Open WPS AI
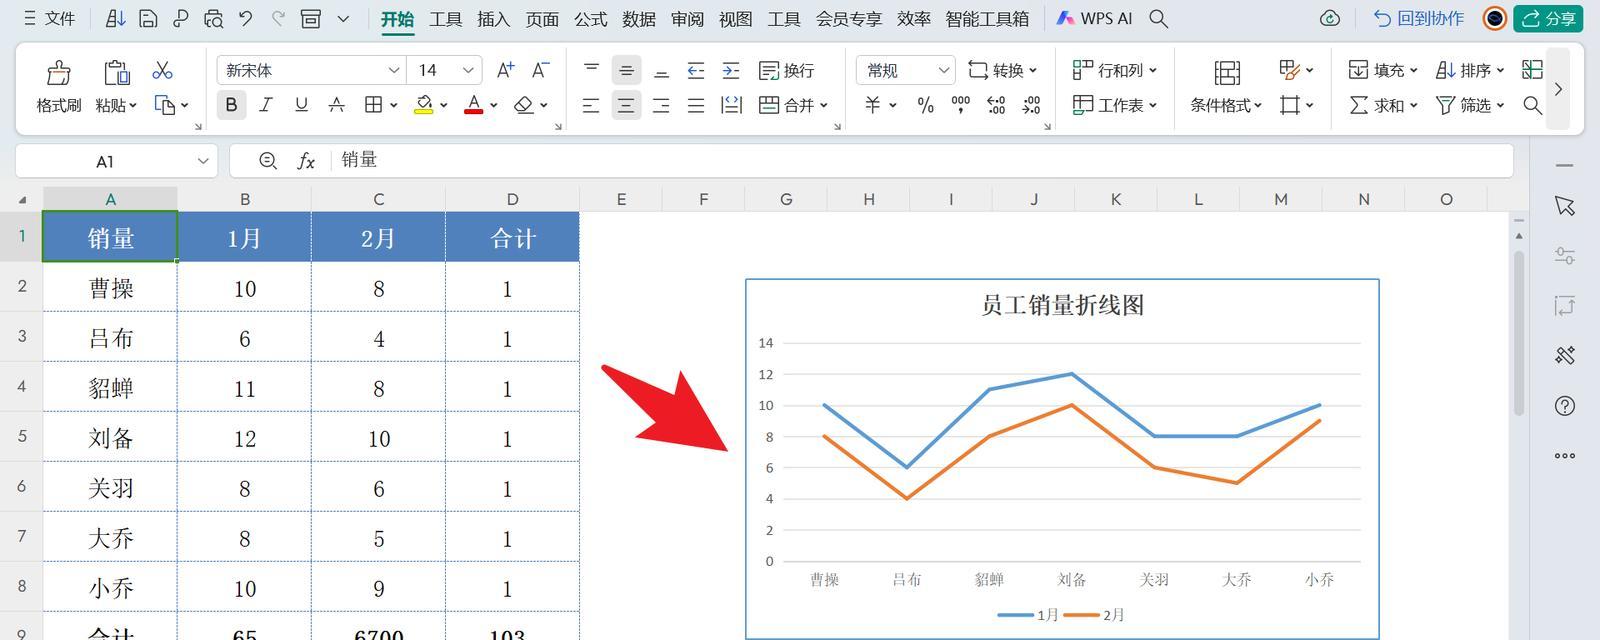The image size is (1600, 640). 1094,18
